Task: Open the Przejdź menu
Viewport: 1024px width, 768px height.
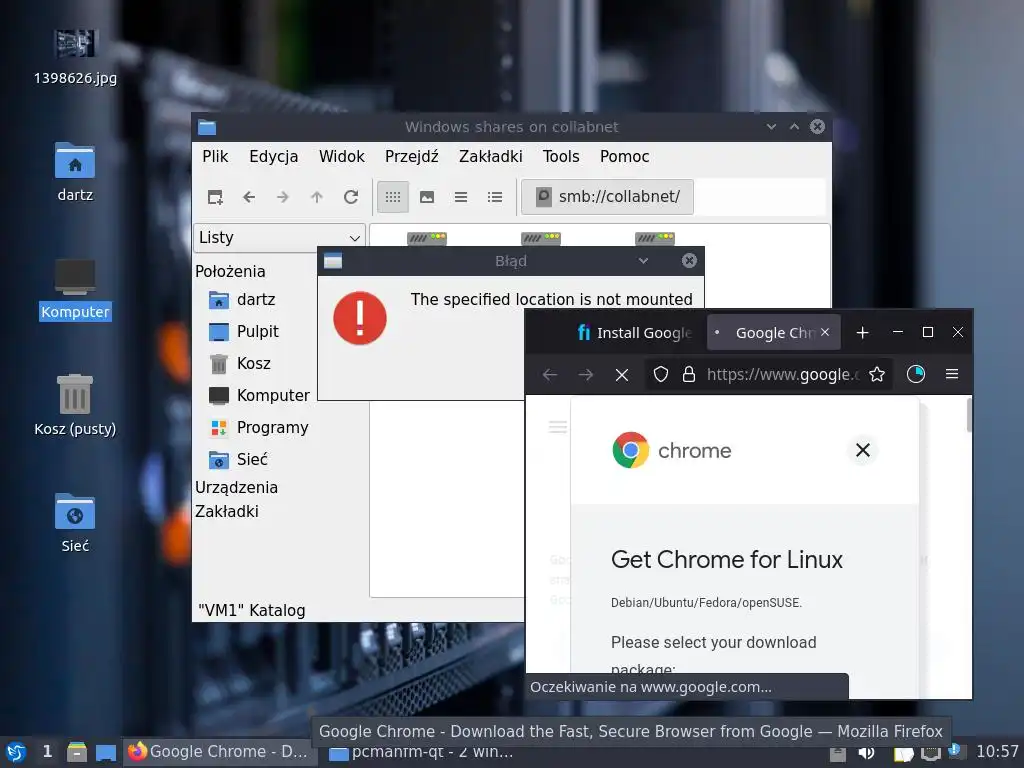Action: coord(411,157)
